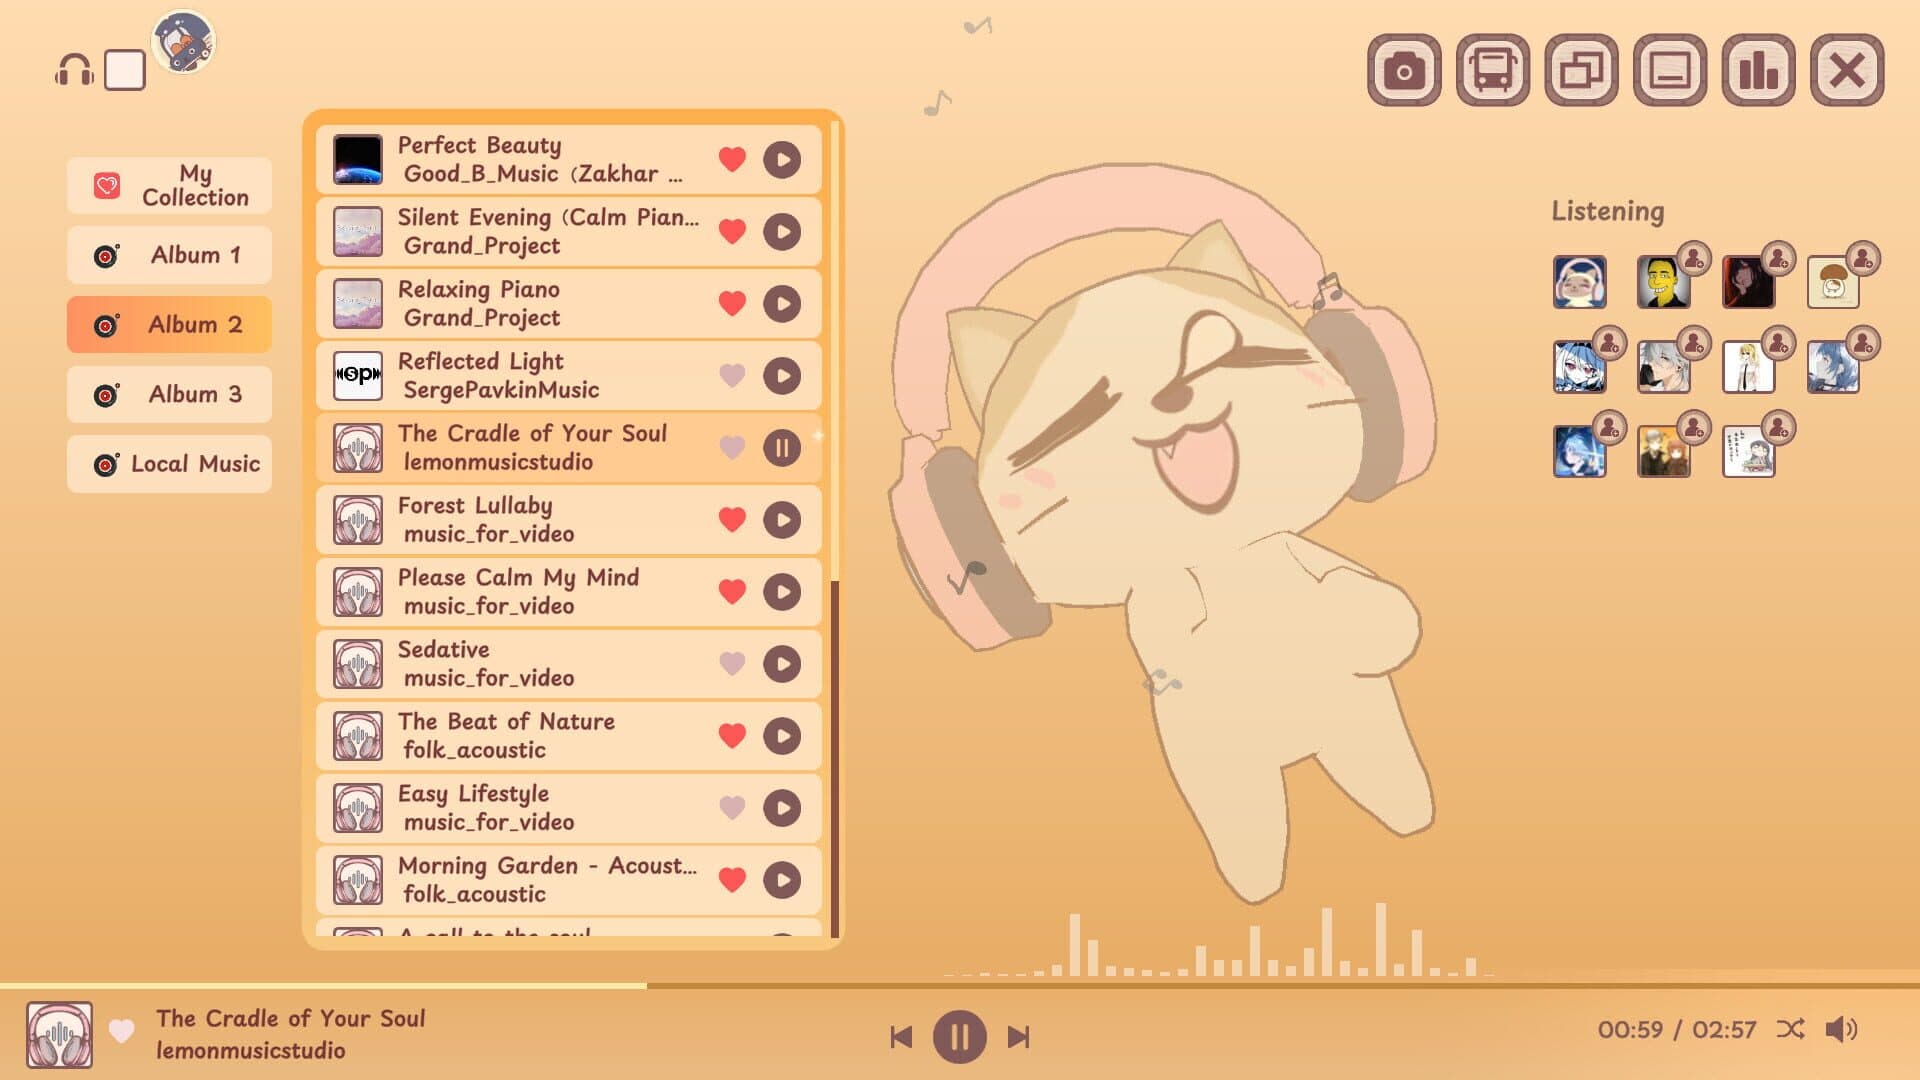
Task: Pause The Cradle of Your Soul in list
Action: click(782, 448)
